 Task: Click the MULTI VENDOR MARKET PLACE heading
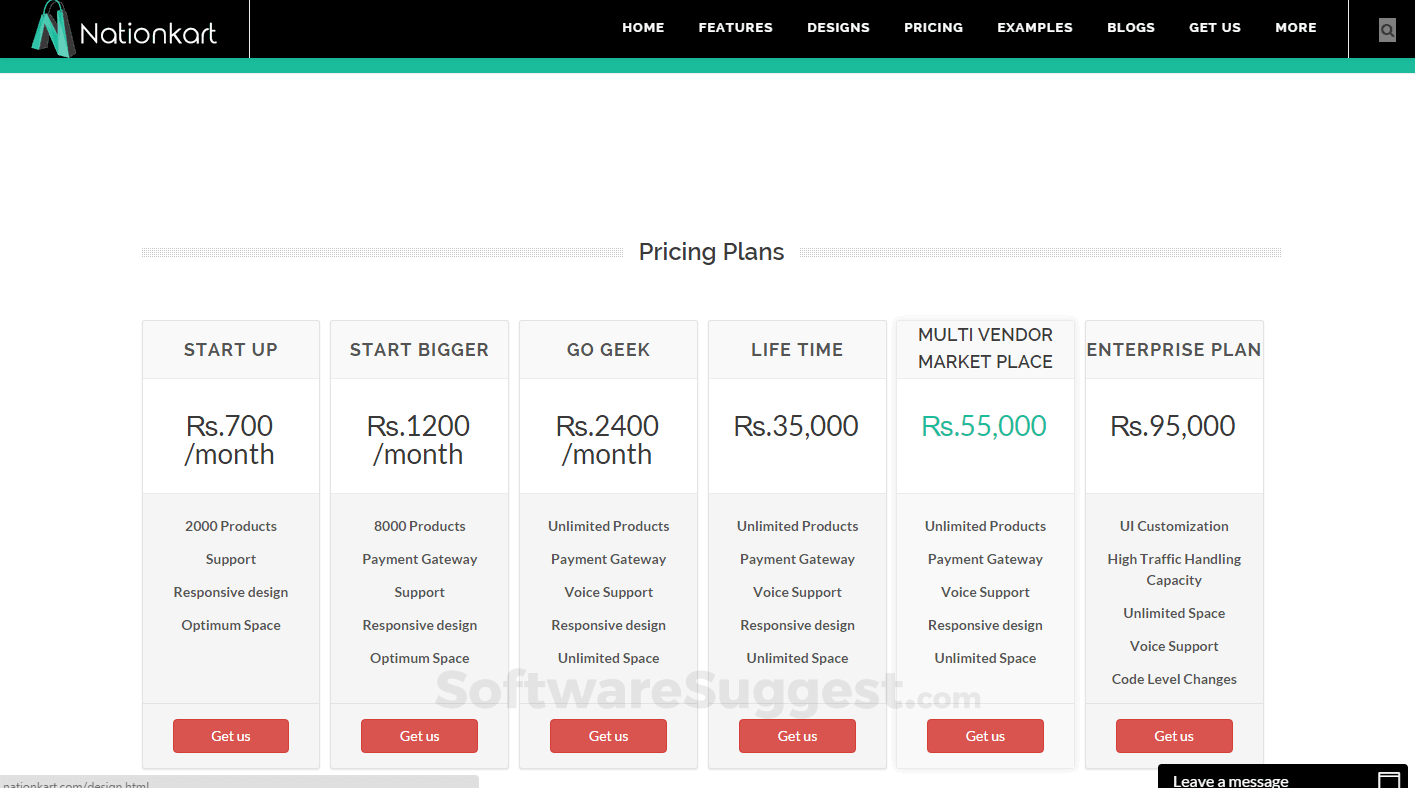click(985, 348)
